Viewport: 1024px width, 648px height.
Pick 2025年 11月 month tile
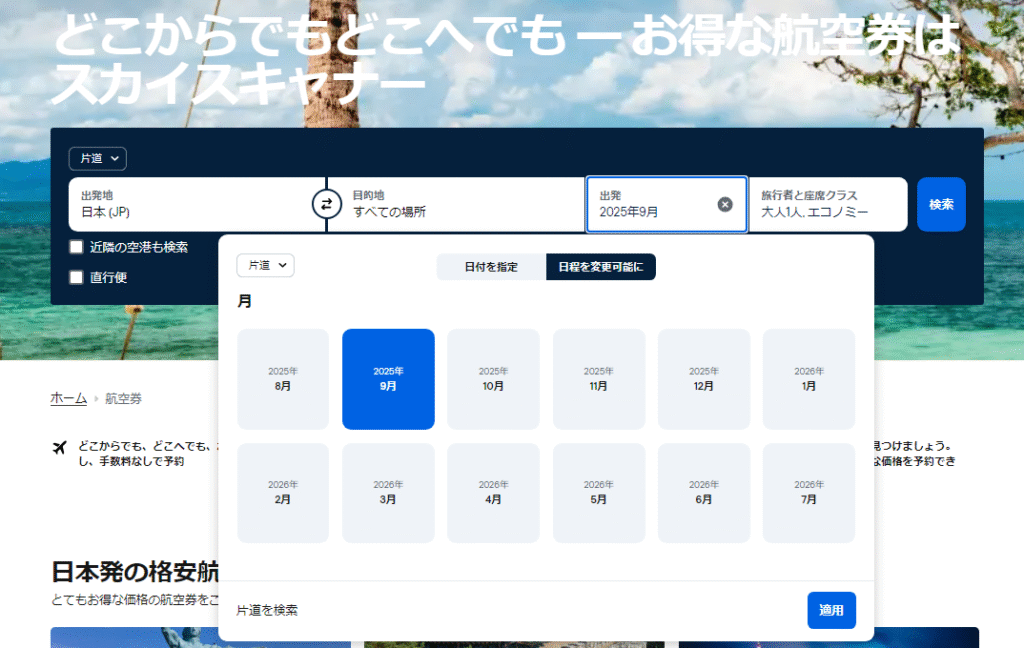(599, 379)
